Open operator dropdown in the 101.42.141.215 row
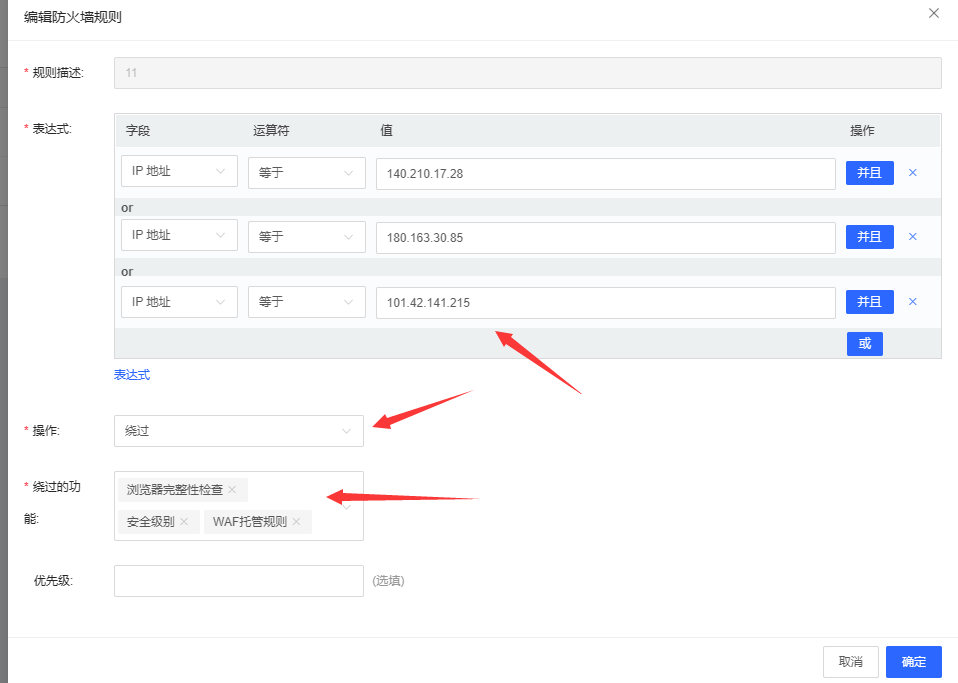Screen dimensions: 958x683 307,302
